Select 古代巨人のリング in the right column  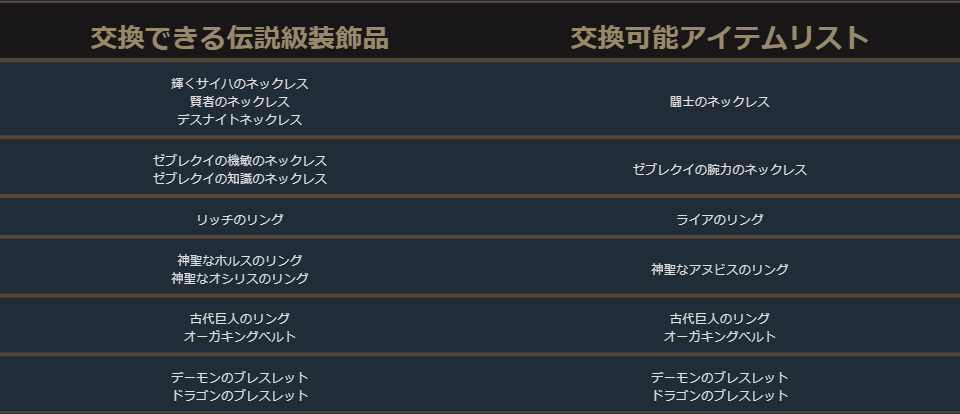719,319
